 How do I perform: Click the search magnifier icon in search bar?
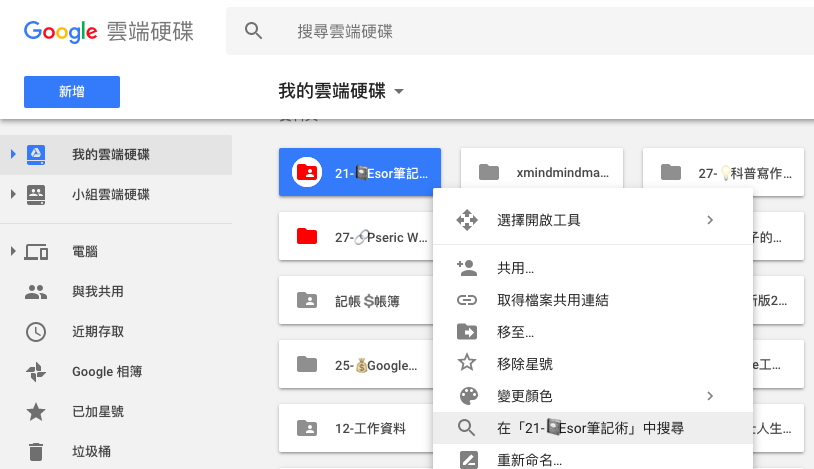coord(253,31)
